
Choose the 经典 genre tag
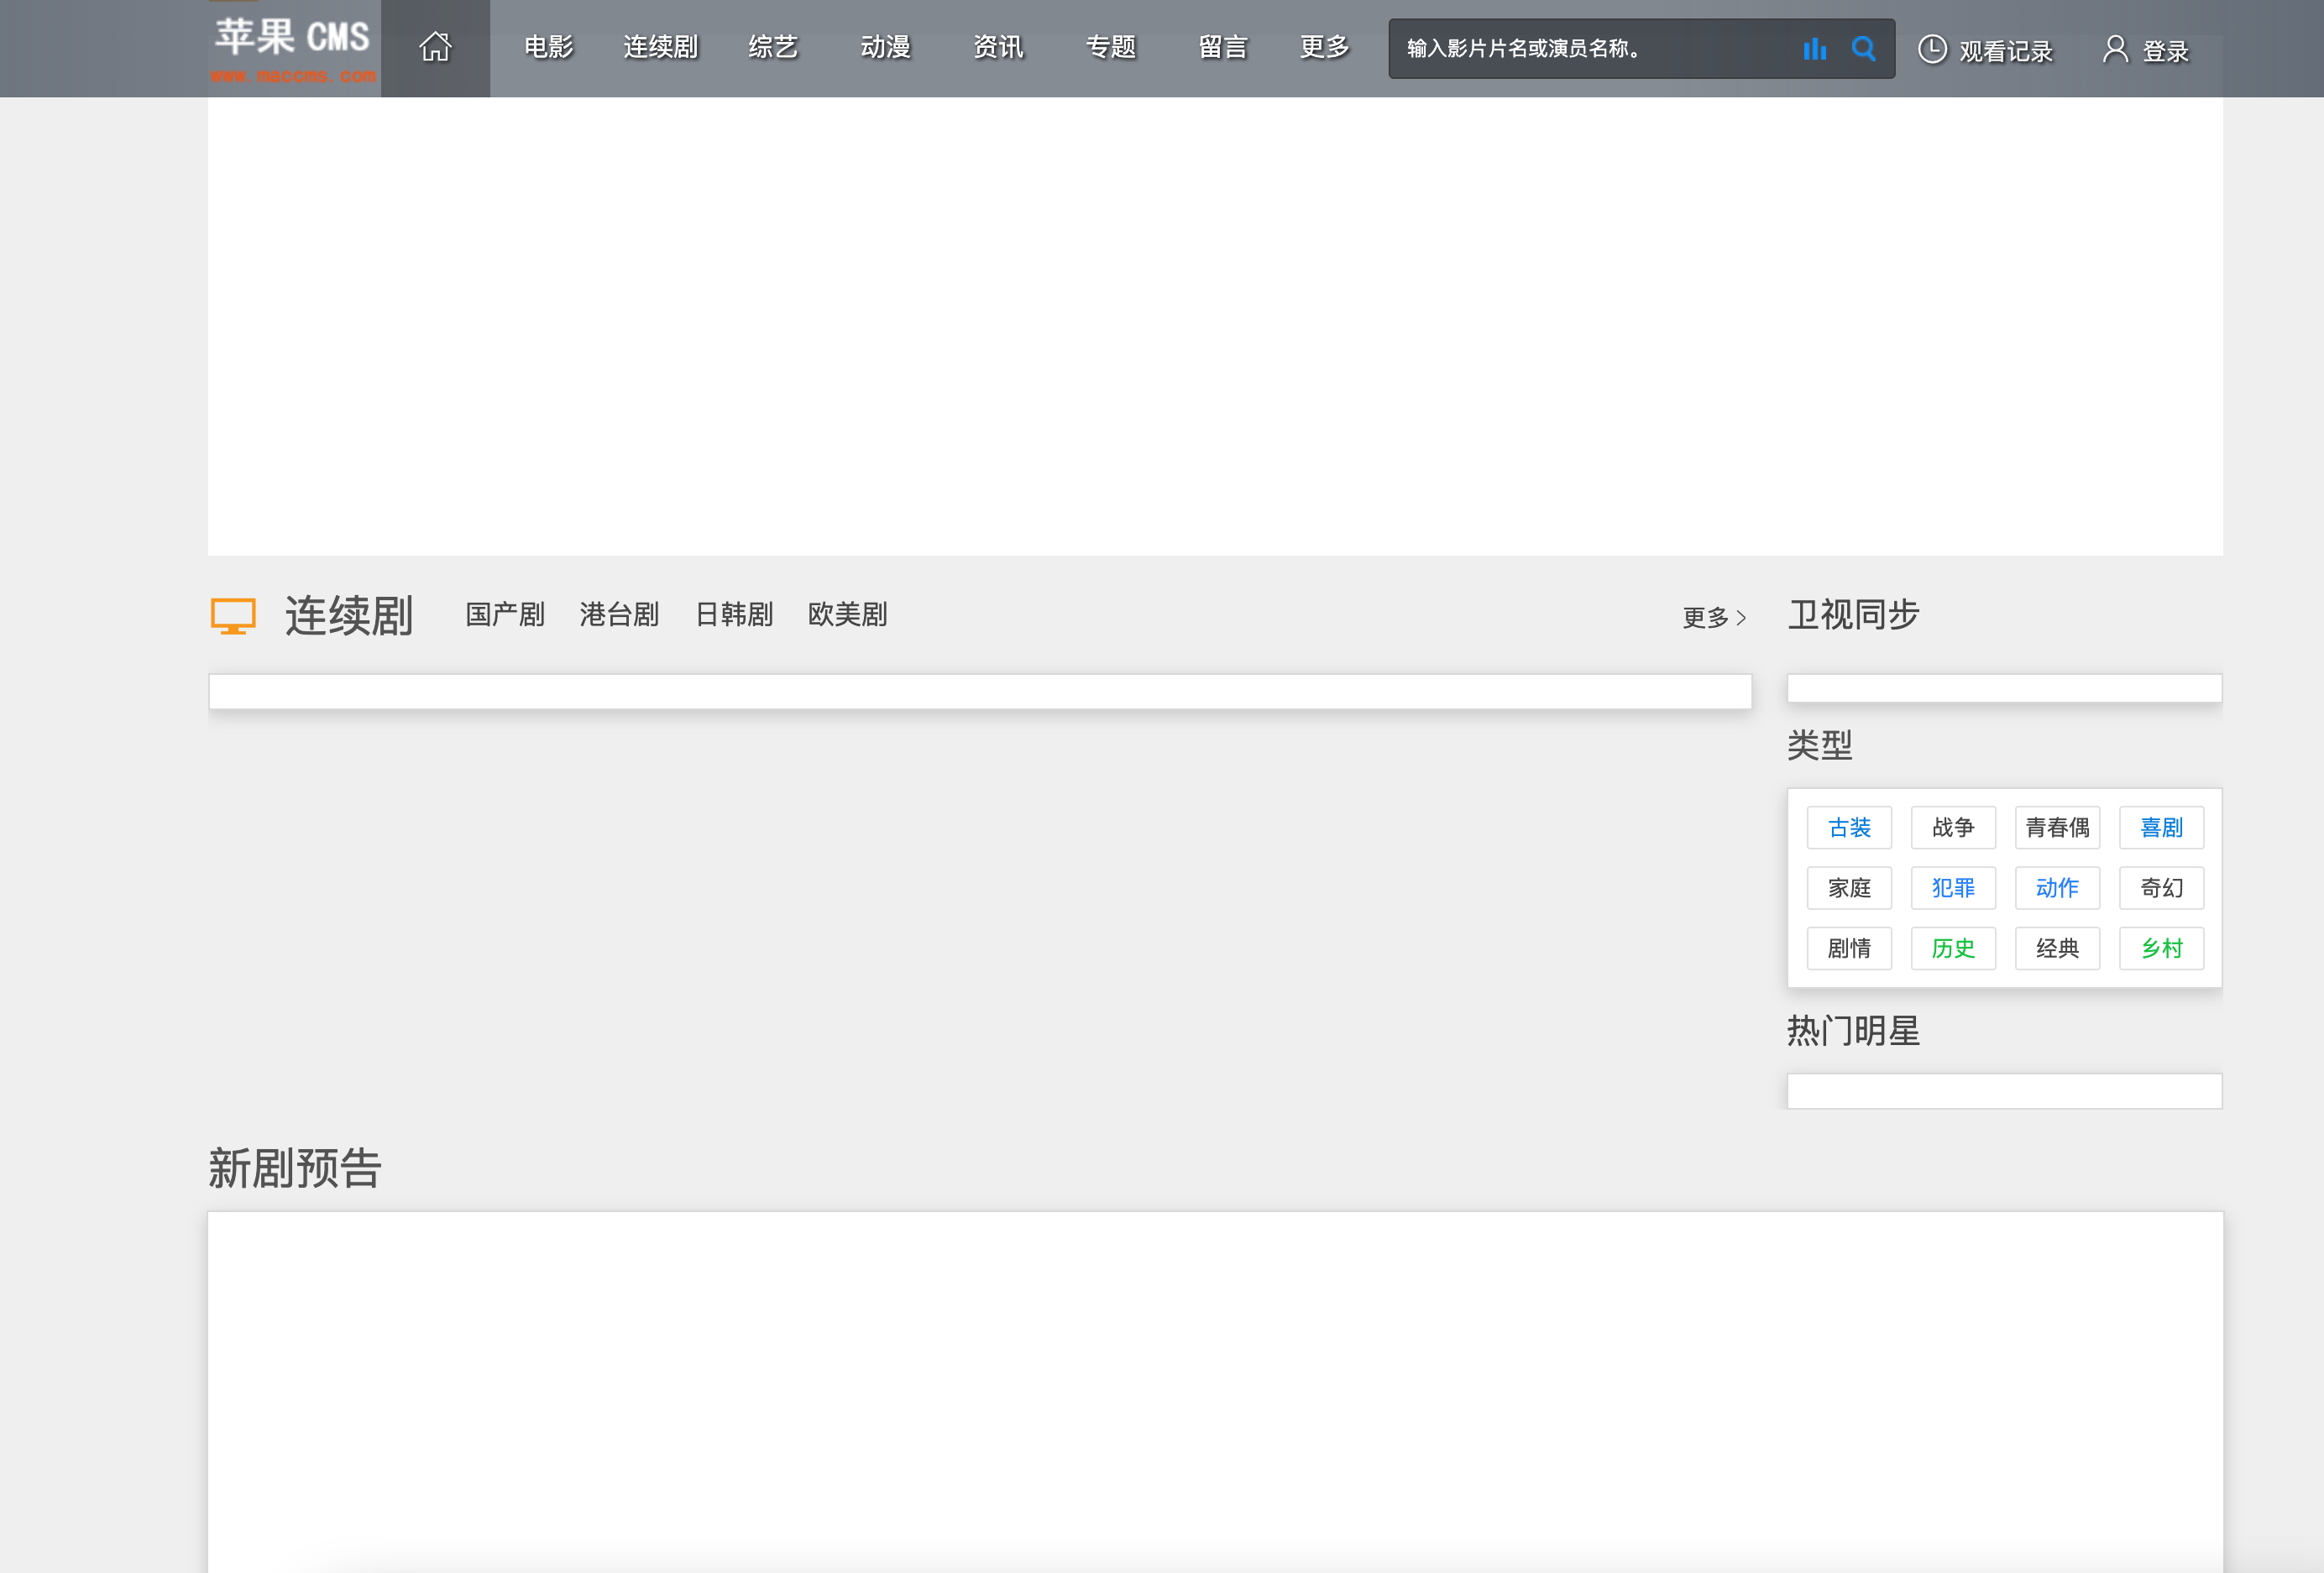pyautogui.click(x=2057, y=948)
